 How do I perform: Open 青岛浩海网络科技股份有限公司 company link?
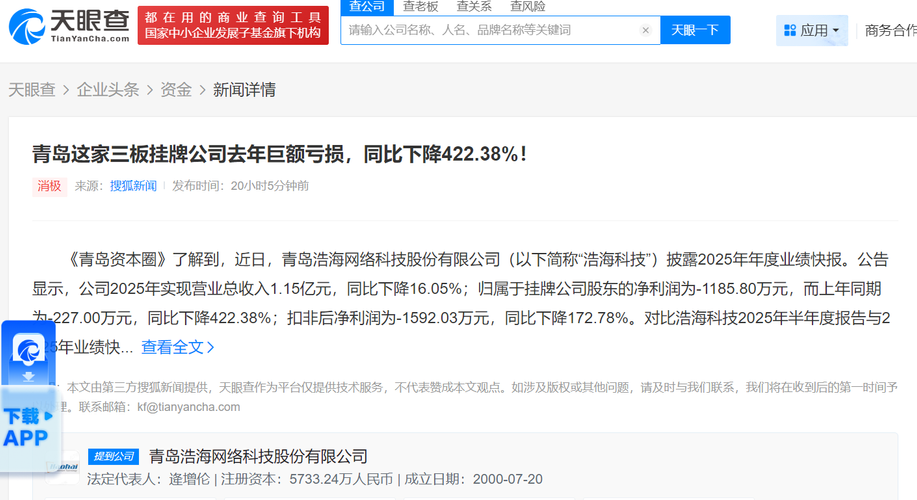click(258, 456)
